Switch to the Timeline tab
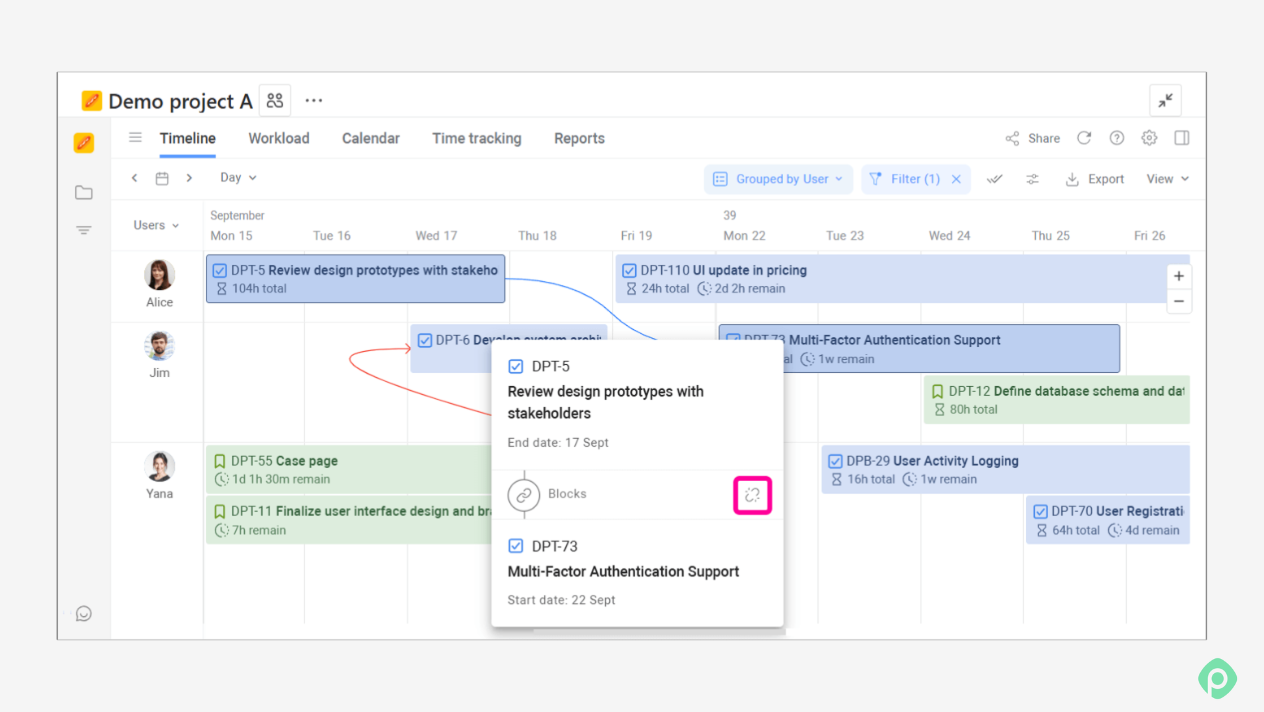 click(x=188, y=138)
